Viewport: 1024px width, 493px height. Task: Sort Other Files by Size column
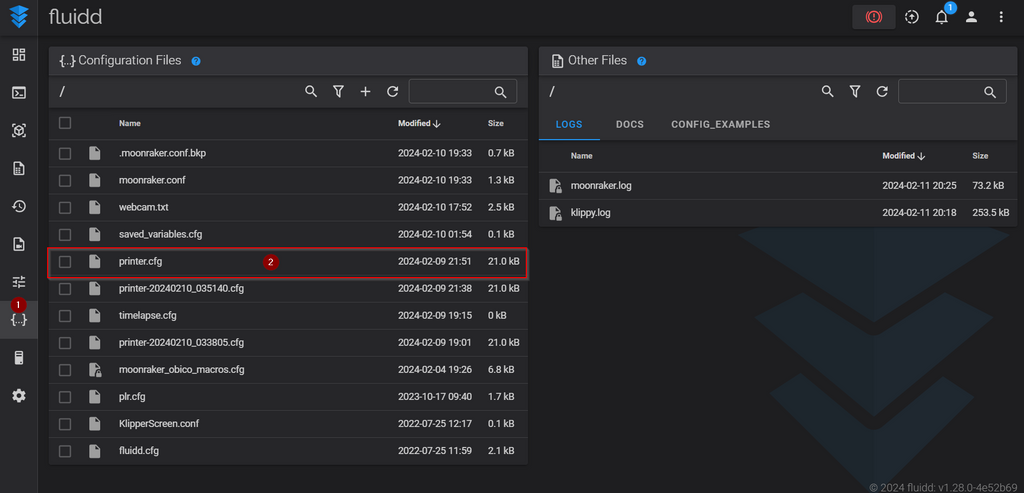coord(980,156)
